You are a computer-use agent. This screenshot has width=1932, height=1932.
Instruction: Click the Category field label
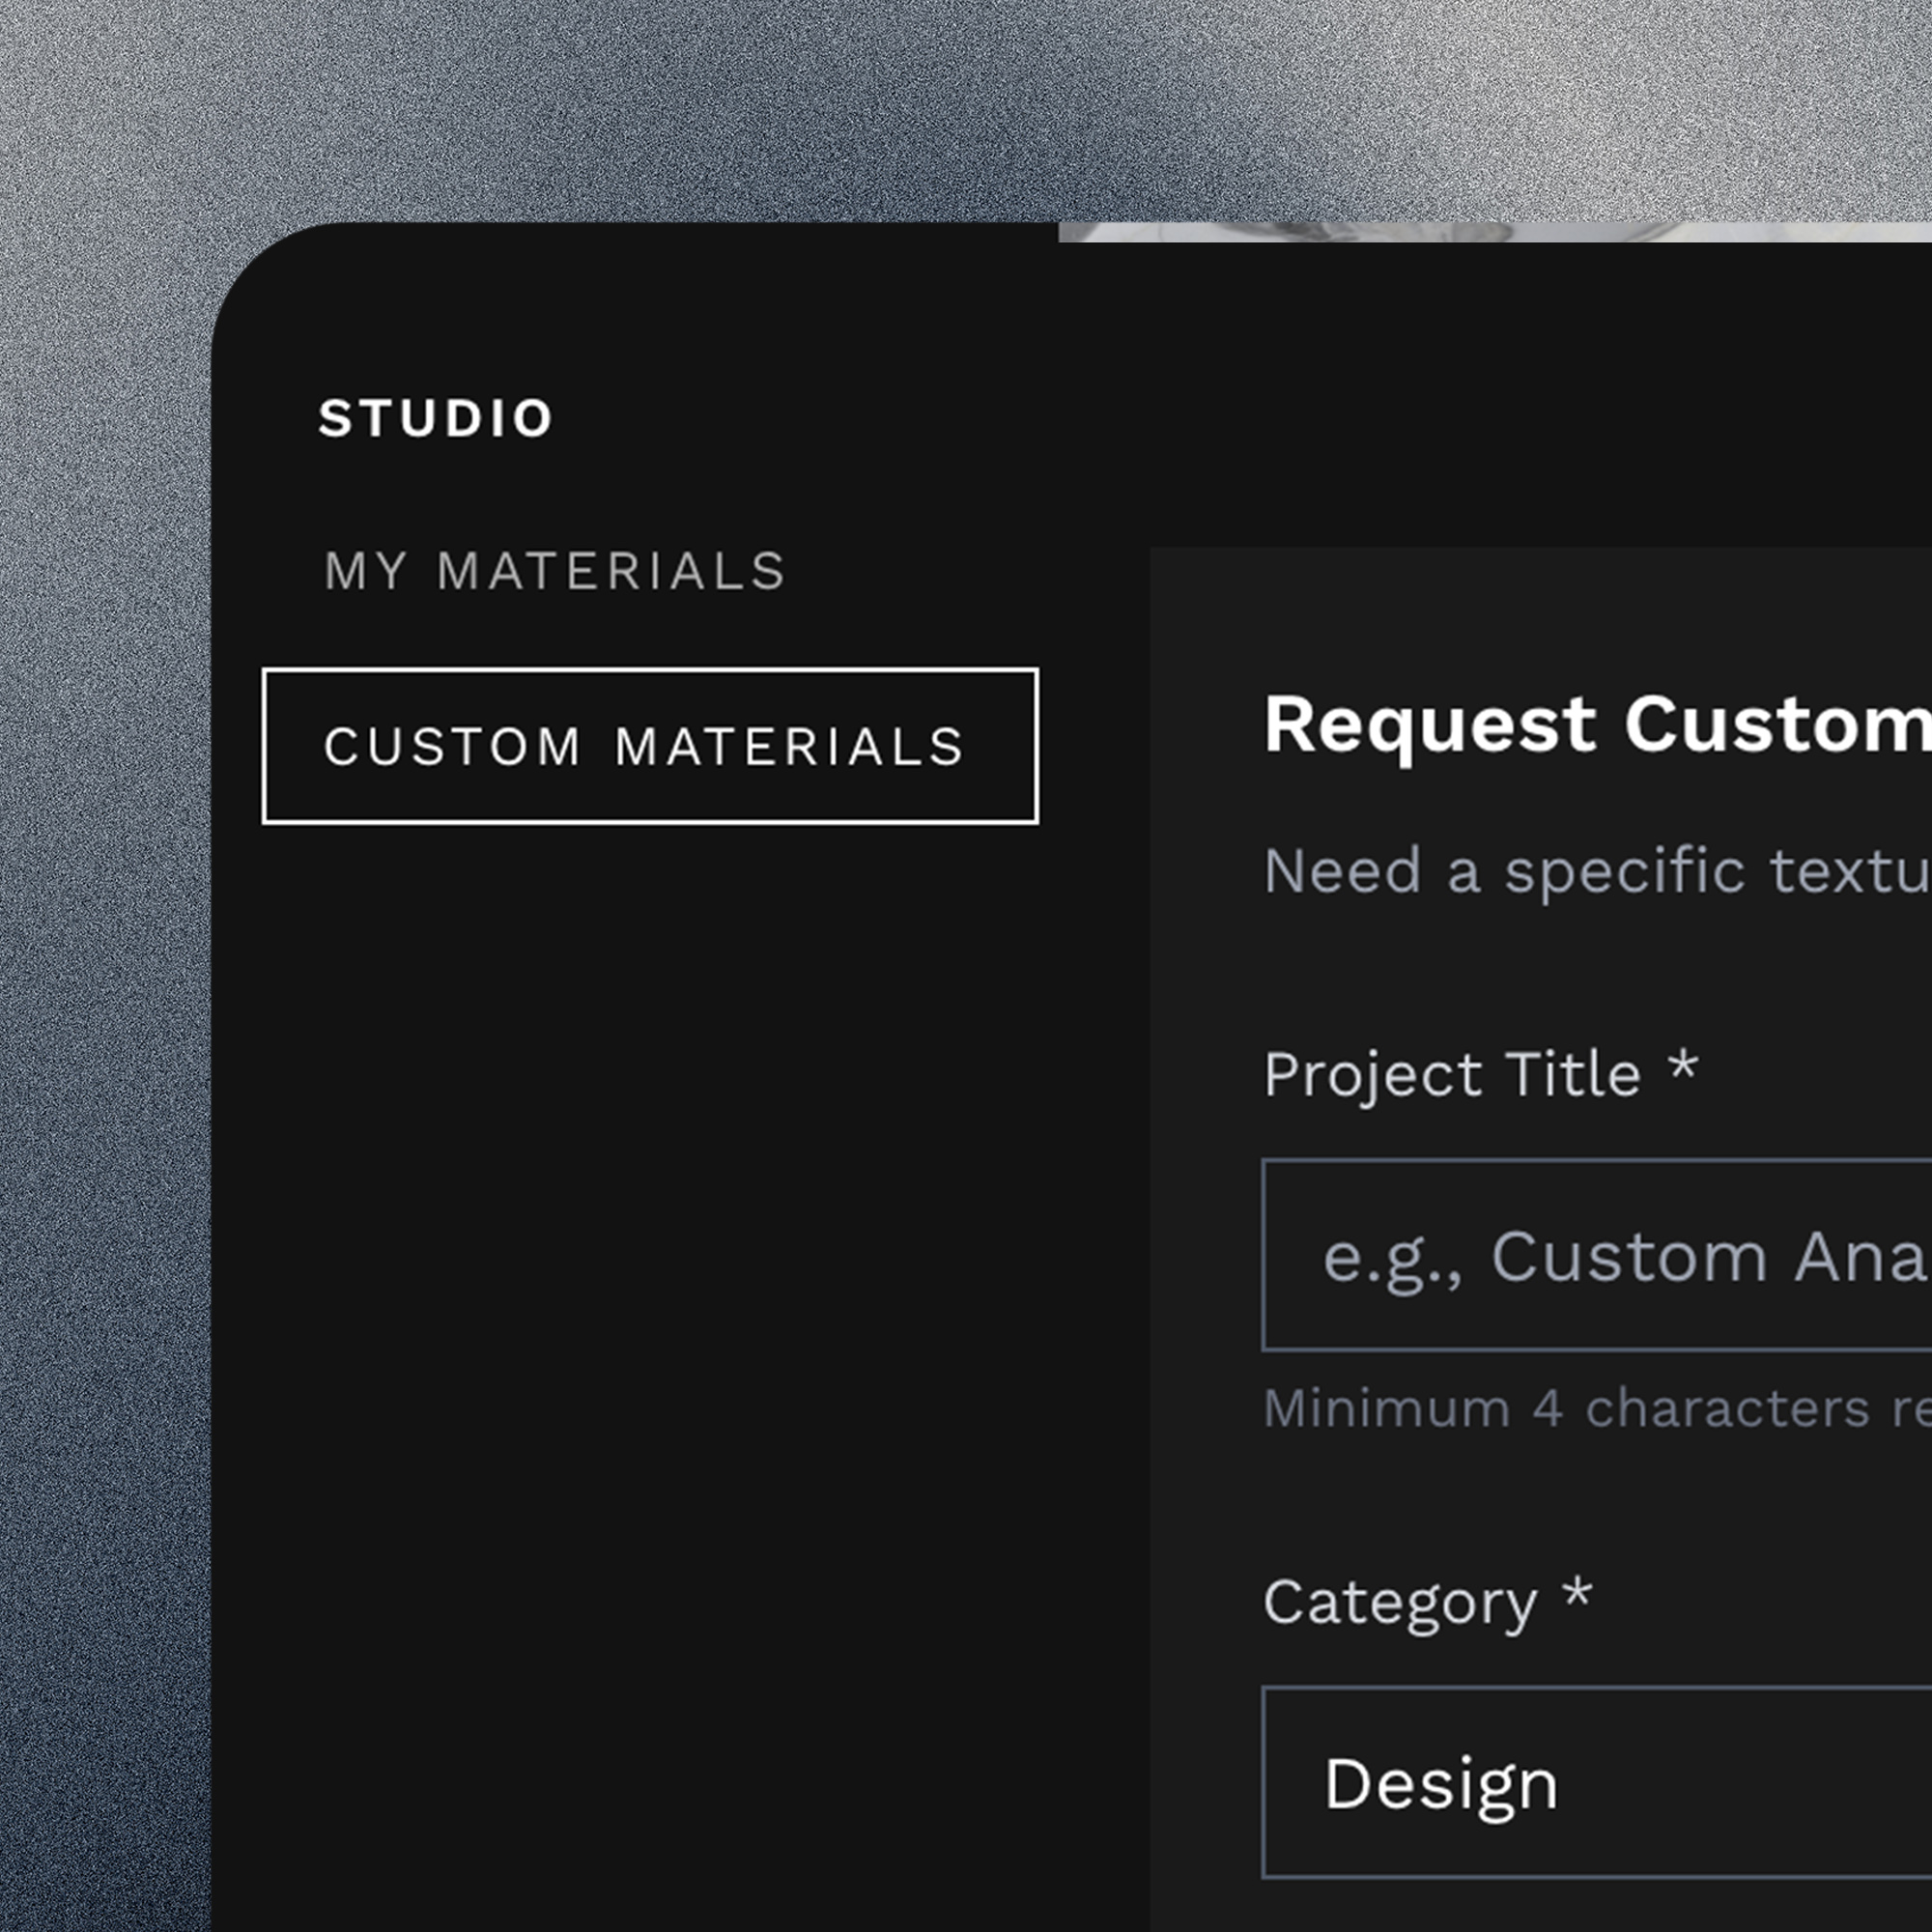tap(1400, 1603)
